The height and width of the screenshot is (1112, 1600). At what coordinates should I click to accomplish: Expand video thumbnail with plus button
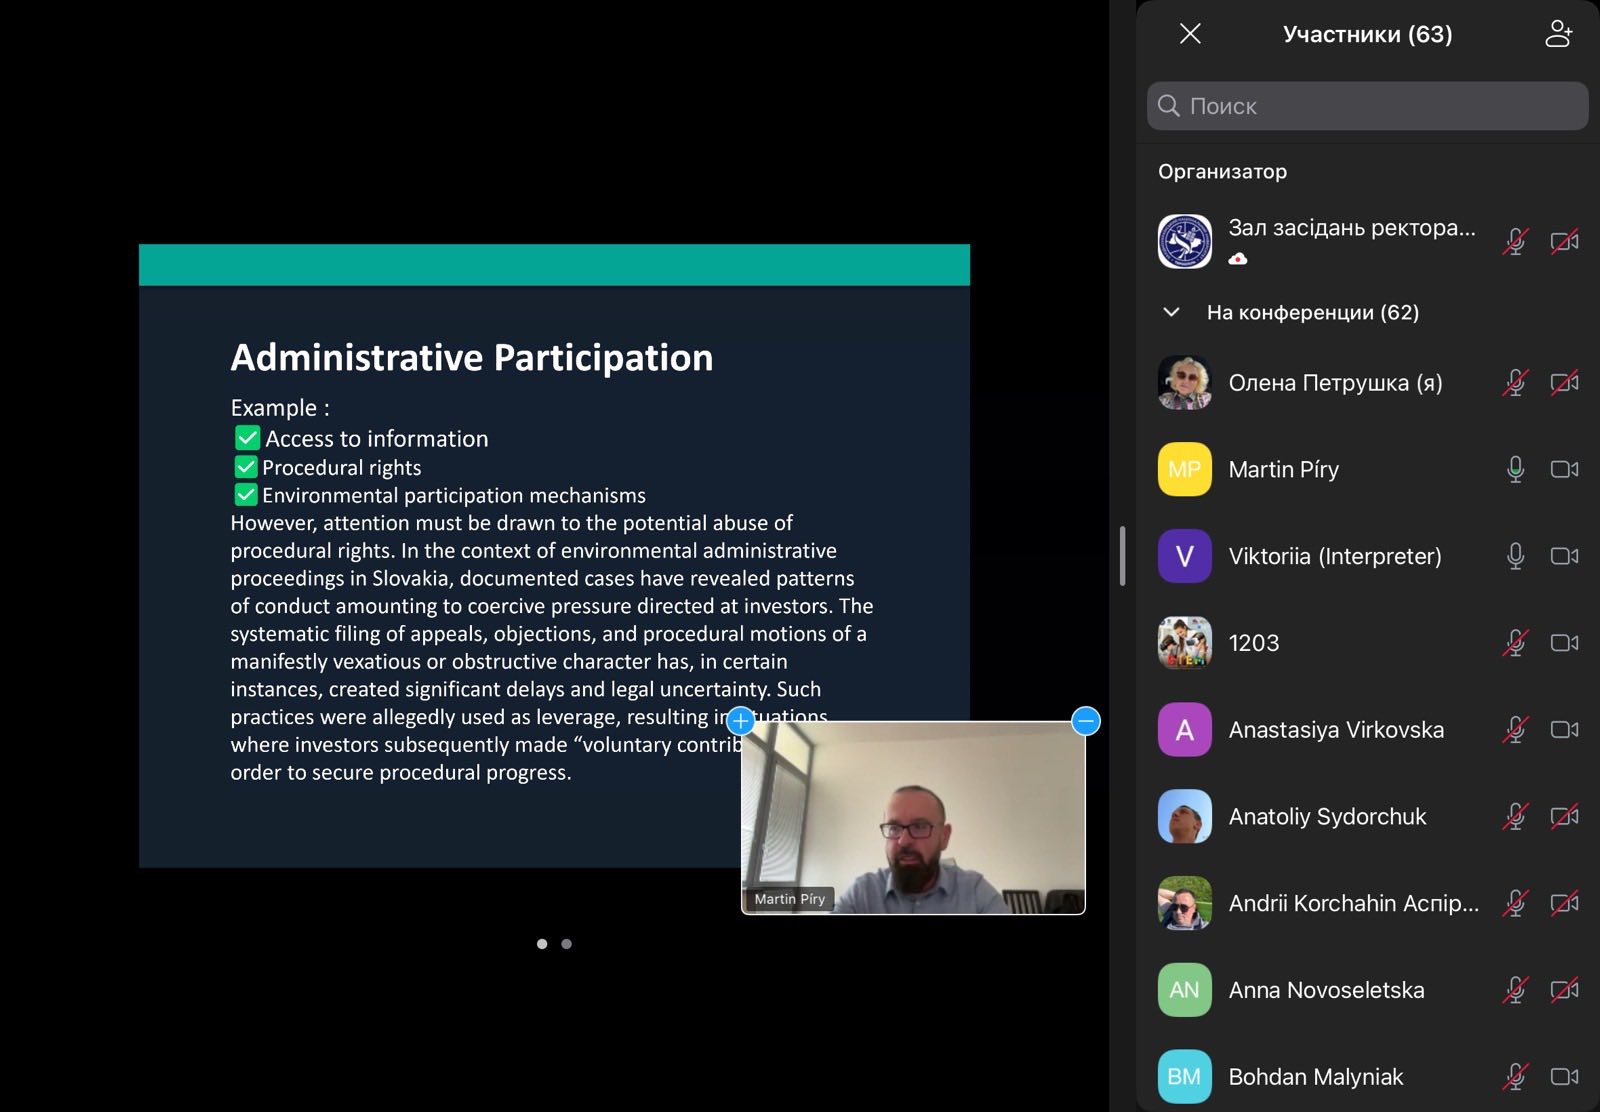point(740,721)
